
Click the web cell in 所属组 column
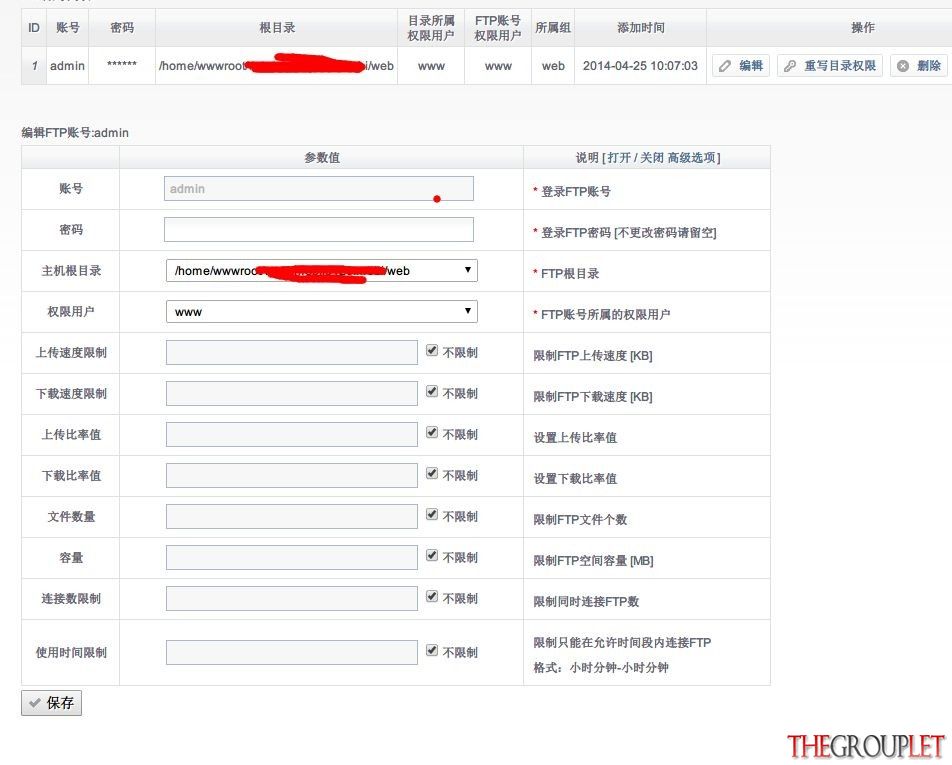point(553,66)
